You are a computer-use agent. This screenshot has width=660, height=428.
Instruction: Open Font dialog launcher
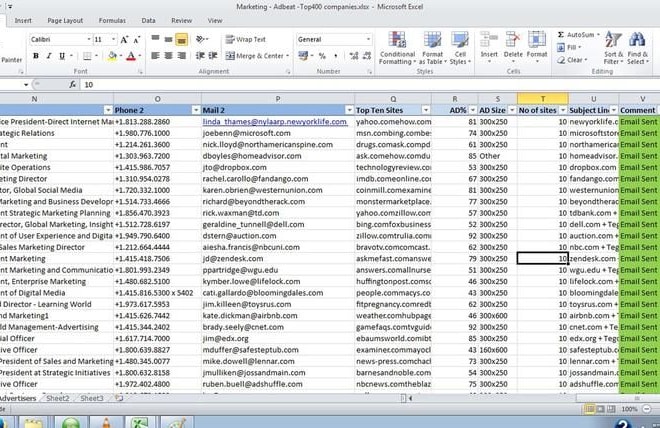(140, 72)
